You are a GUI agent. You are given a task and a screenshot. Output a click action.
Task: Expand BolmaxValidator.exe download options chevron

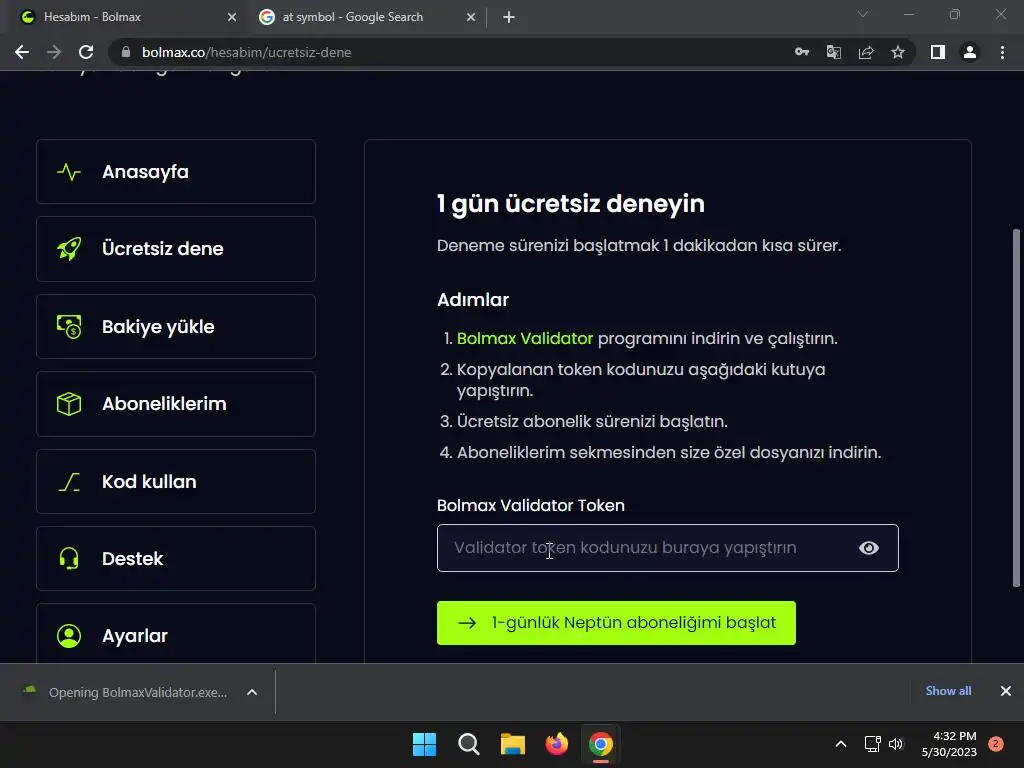point(252,692)
